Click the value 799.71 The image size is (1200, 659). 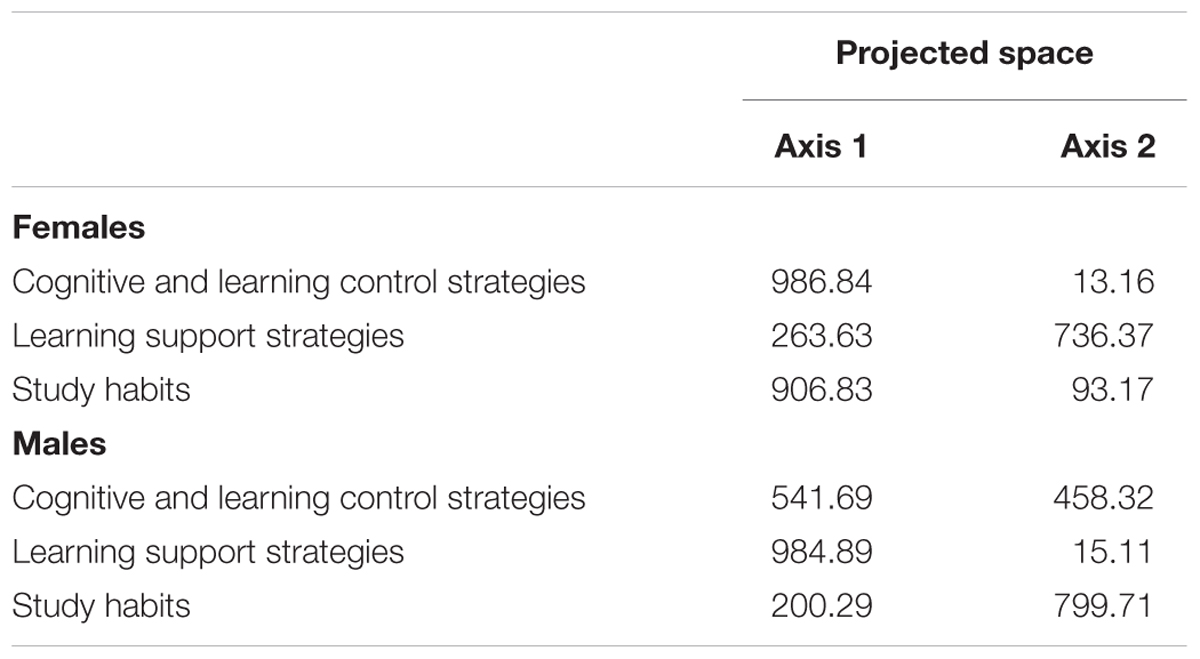1104,605
